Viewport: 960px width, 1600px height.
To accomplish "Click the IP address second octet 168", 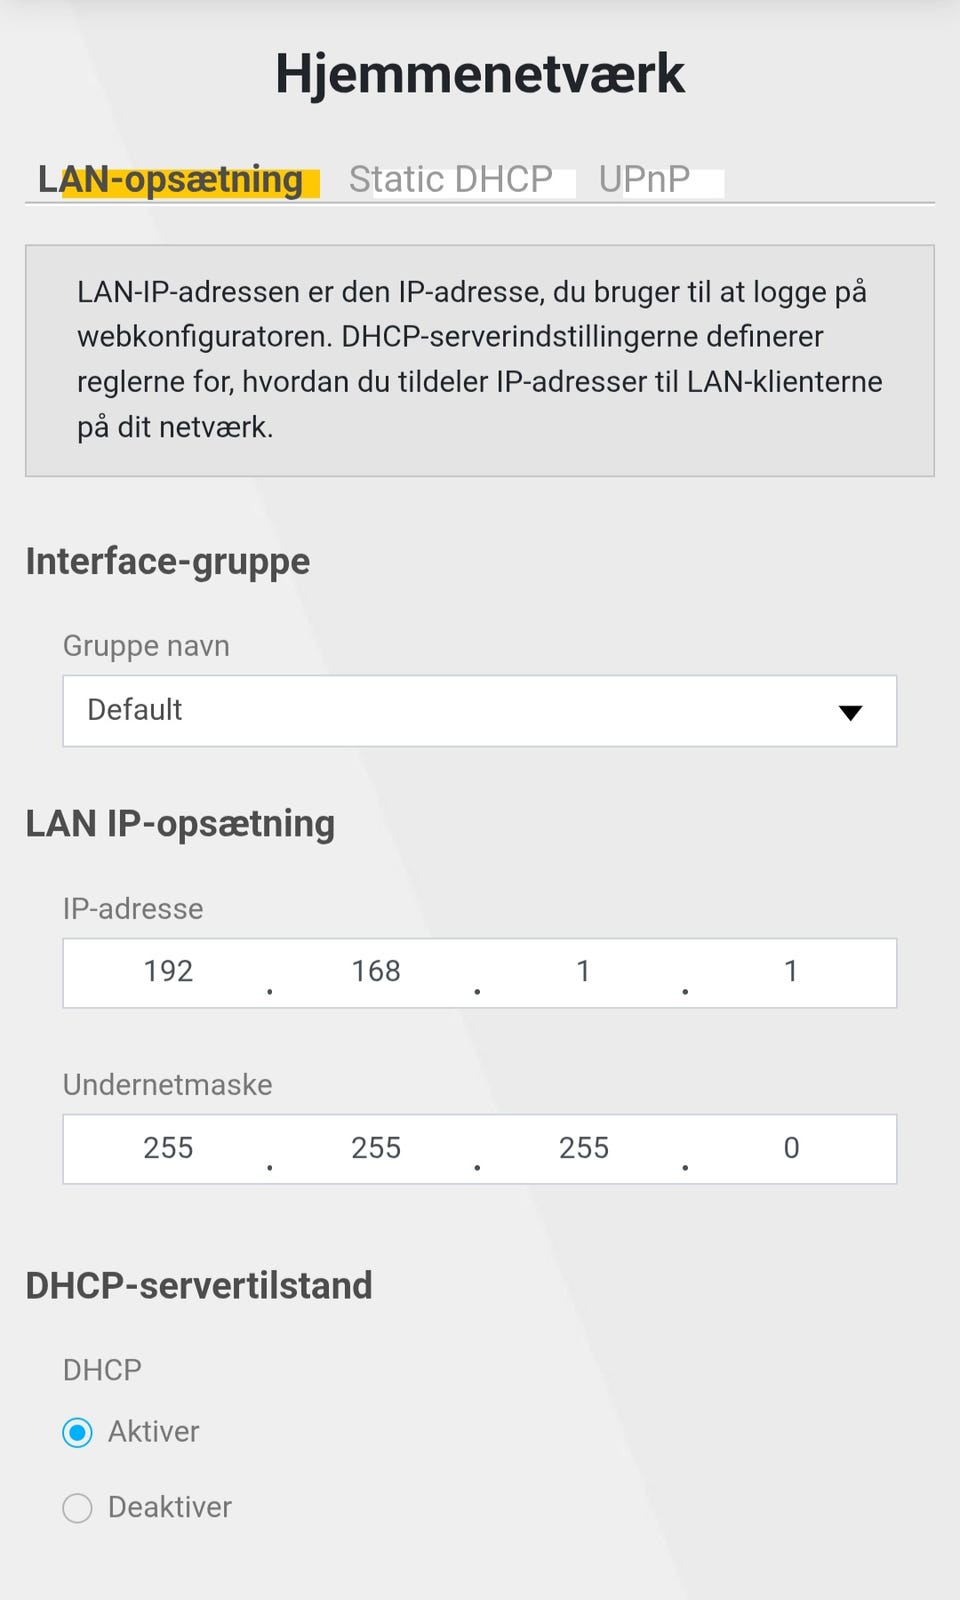I will tap(376, 972).
